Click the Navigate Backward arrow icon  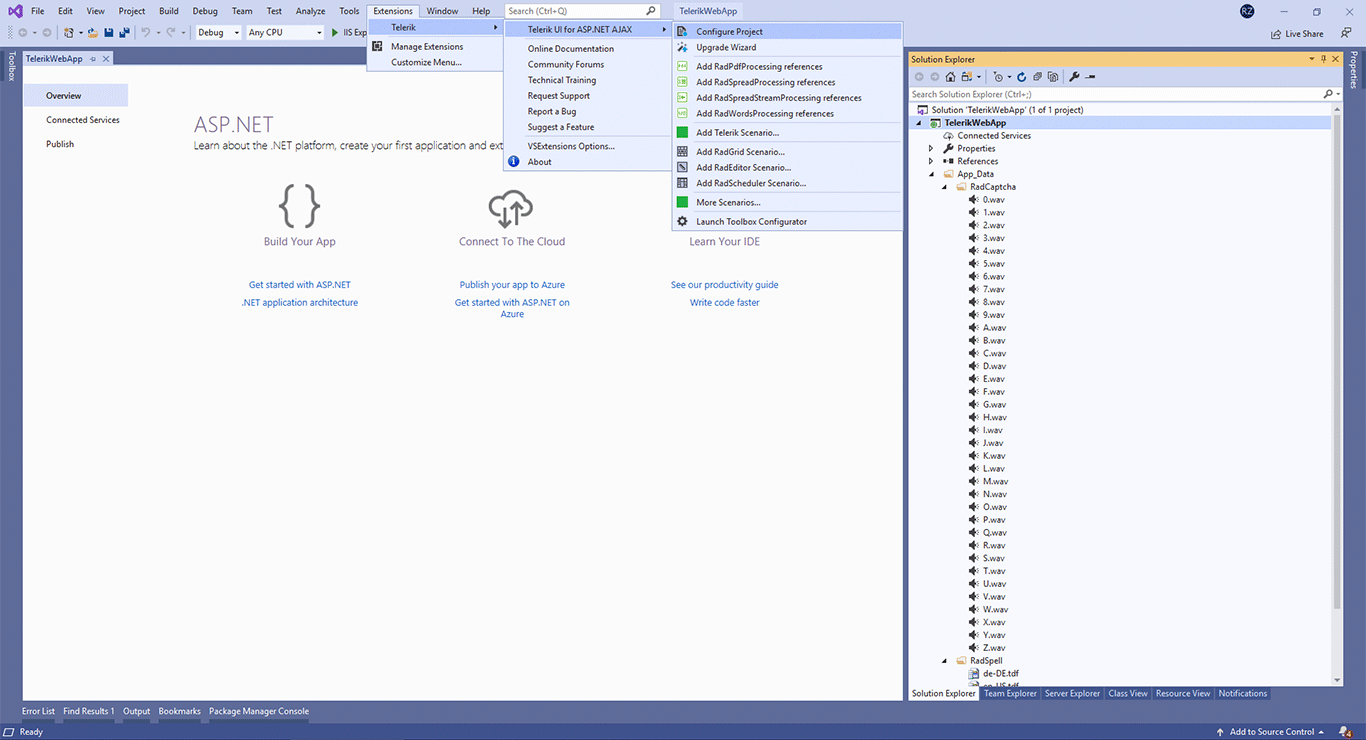pos(23,32)
